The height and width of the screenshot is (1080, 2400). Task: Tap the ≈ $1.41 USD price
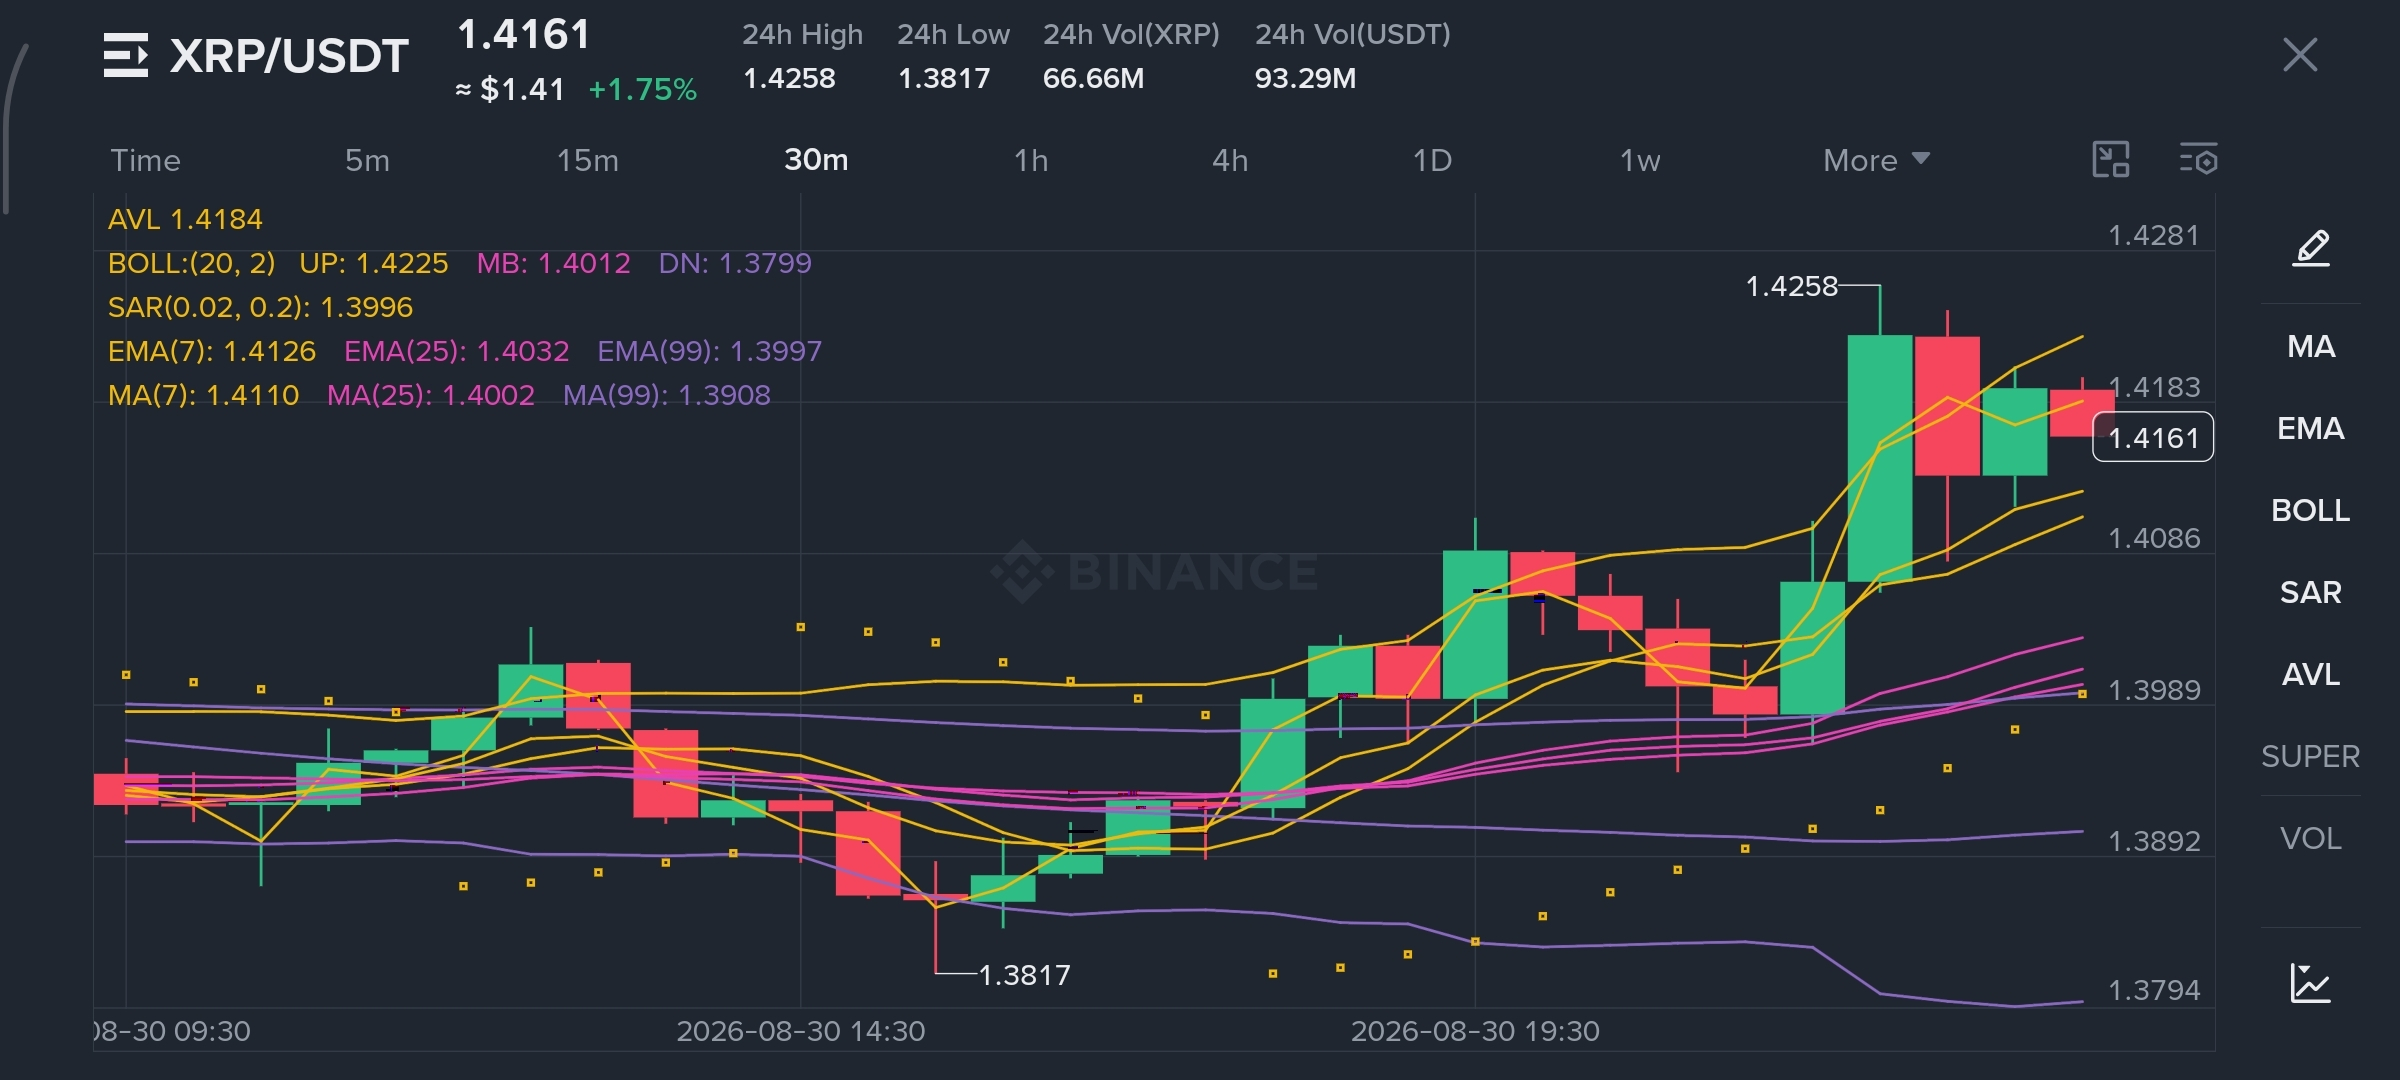point(510,90)
